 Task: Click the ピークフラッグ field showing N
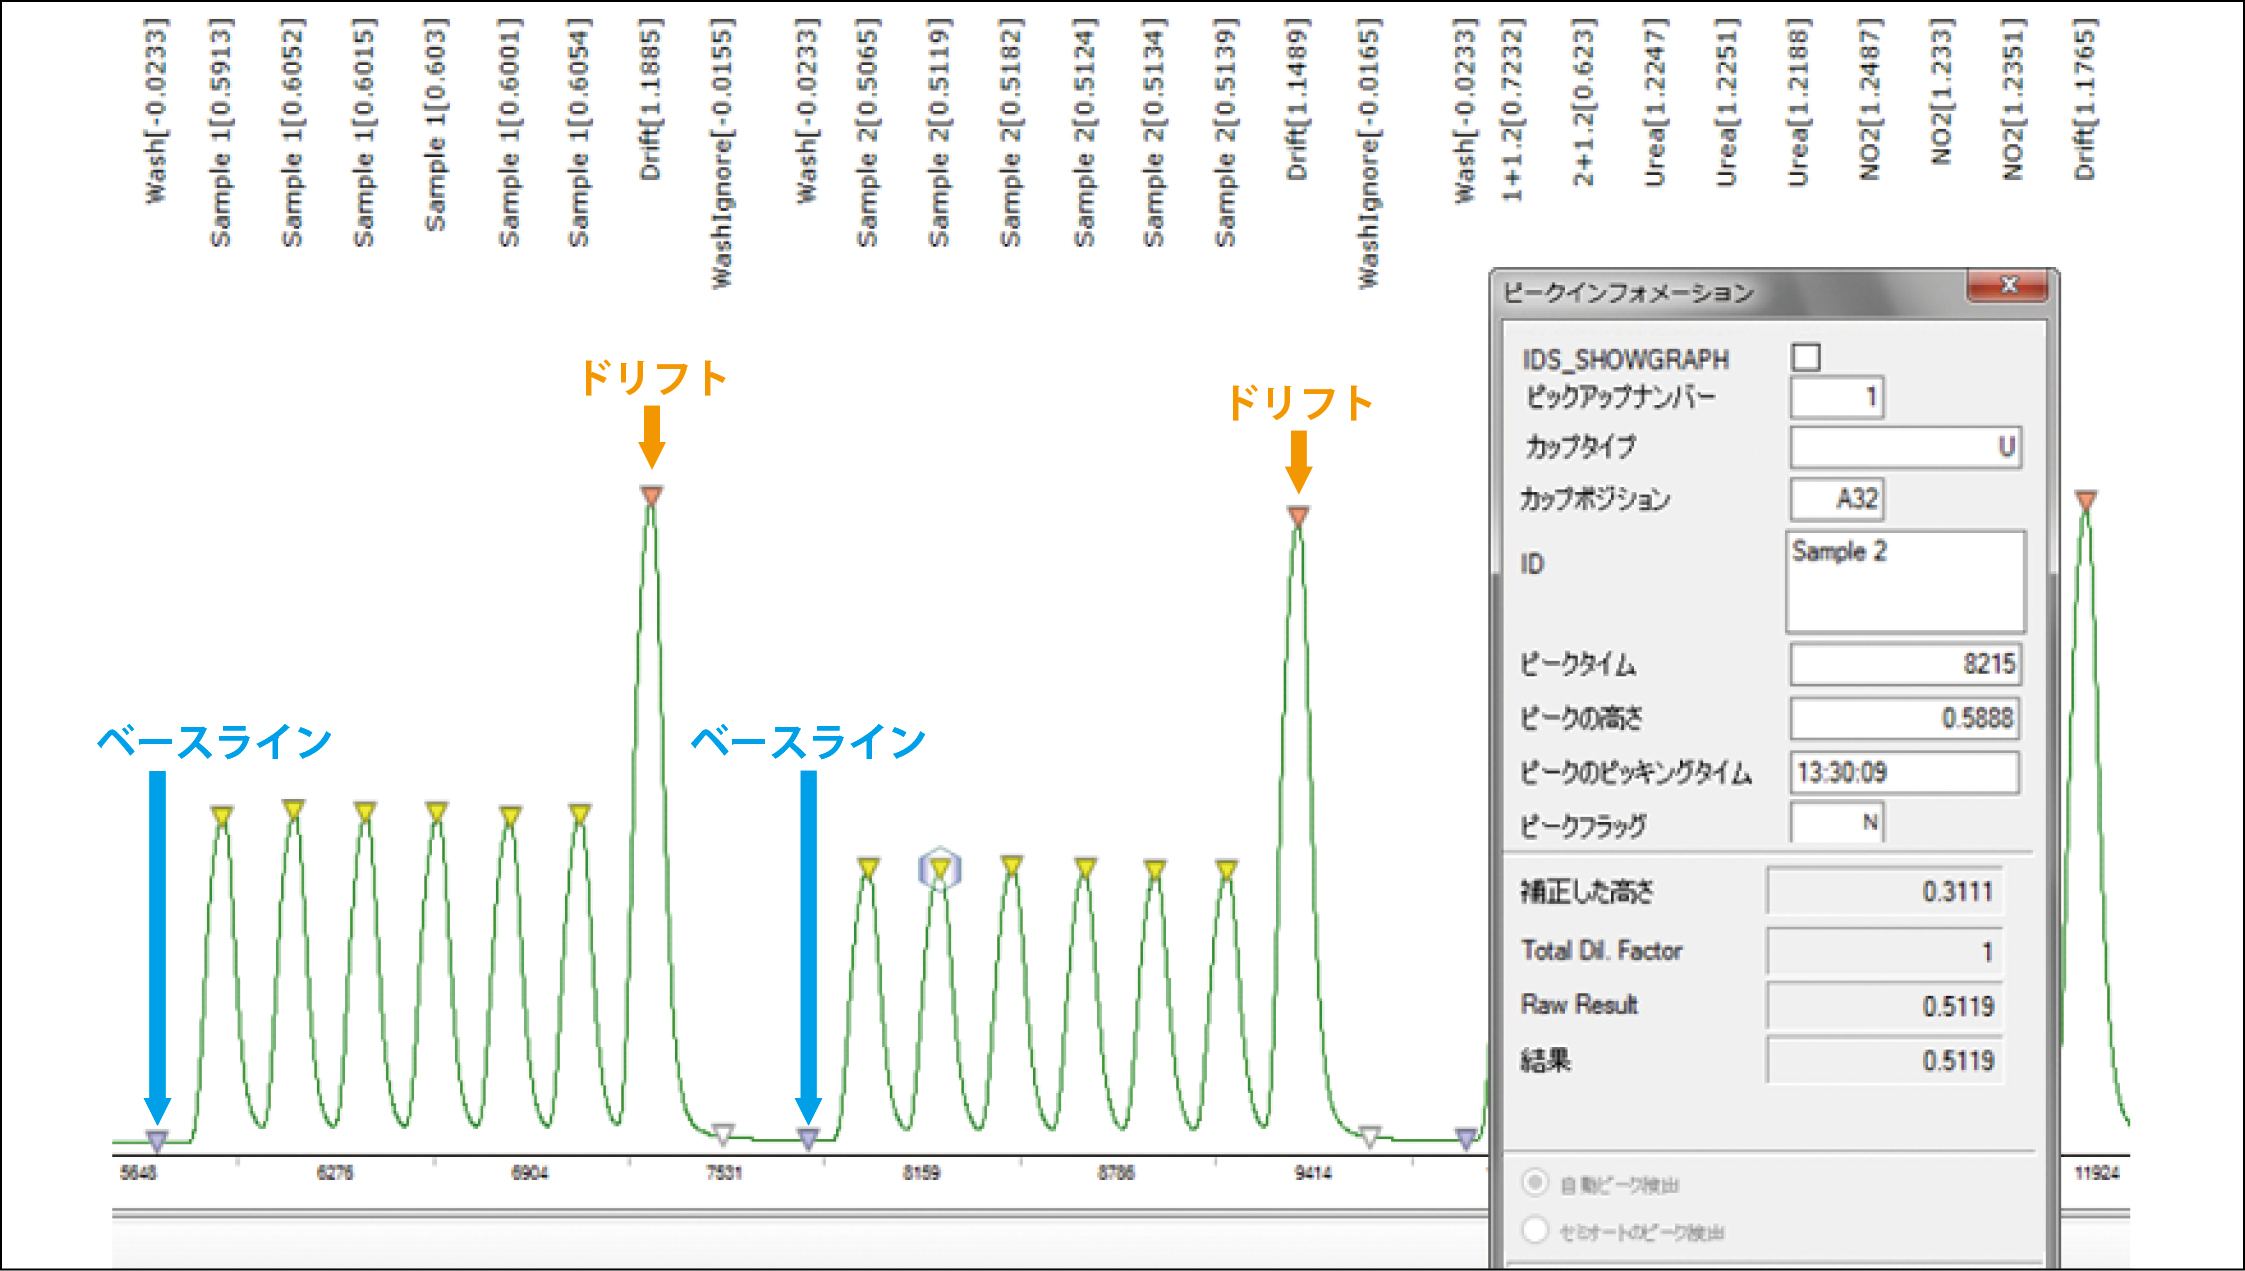point(1838,823)
